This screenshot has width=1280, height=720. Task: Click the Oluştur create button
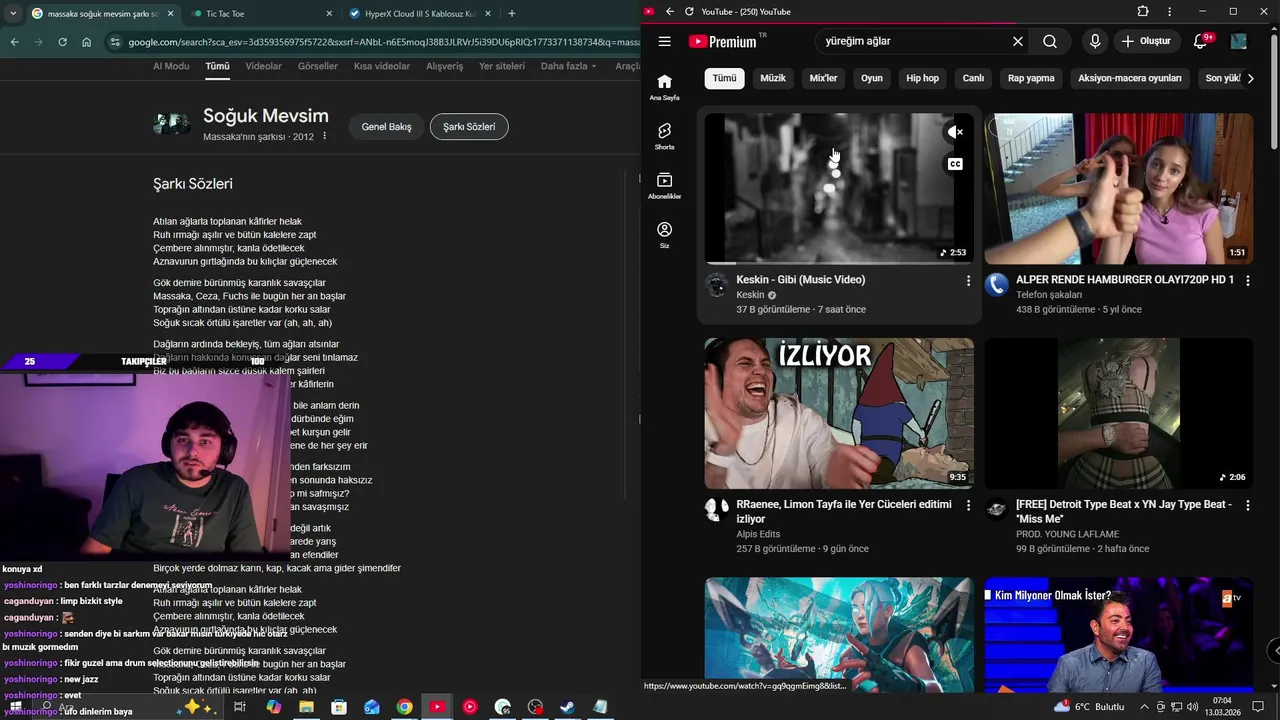point(1146,41)
